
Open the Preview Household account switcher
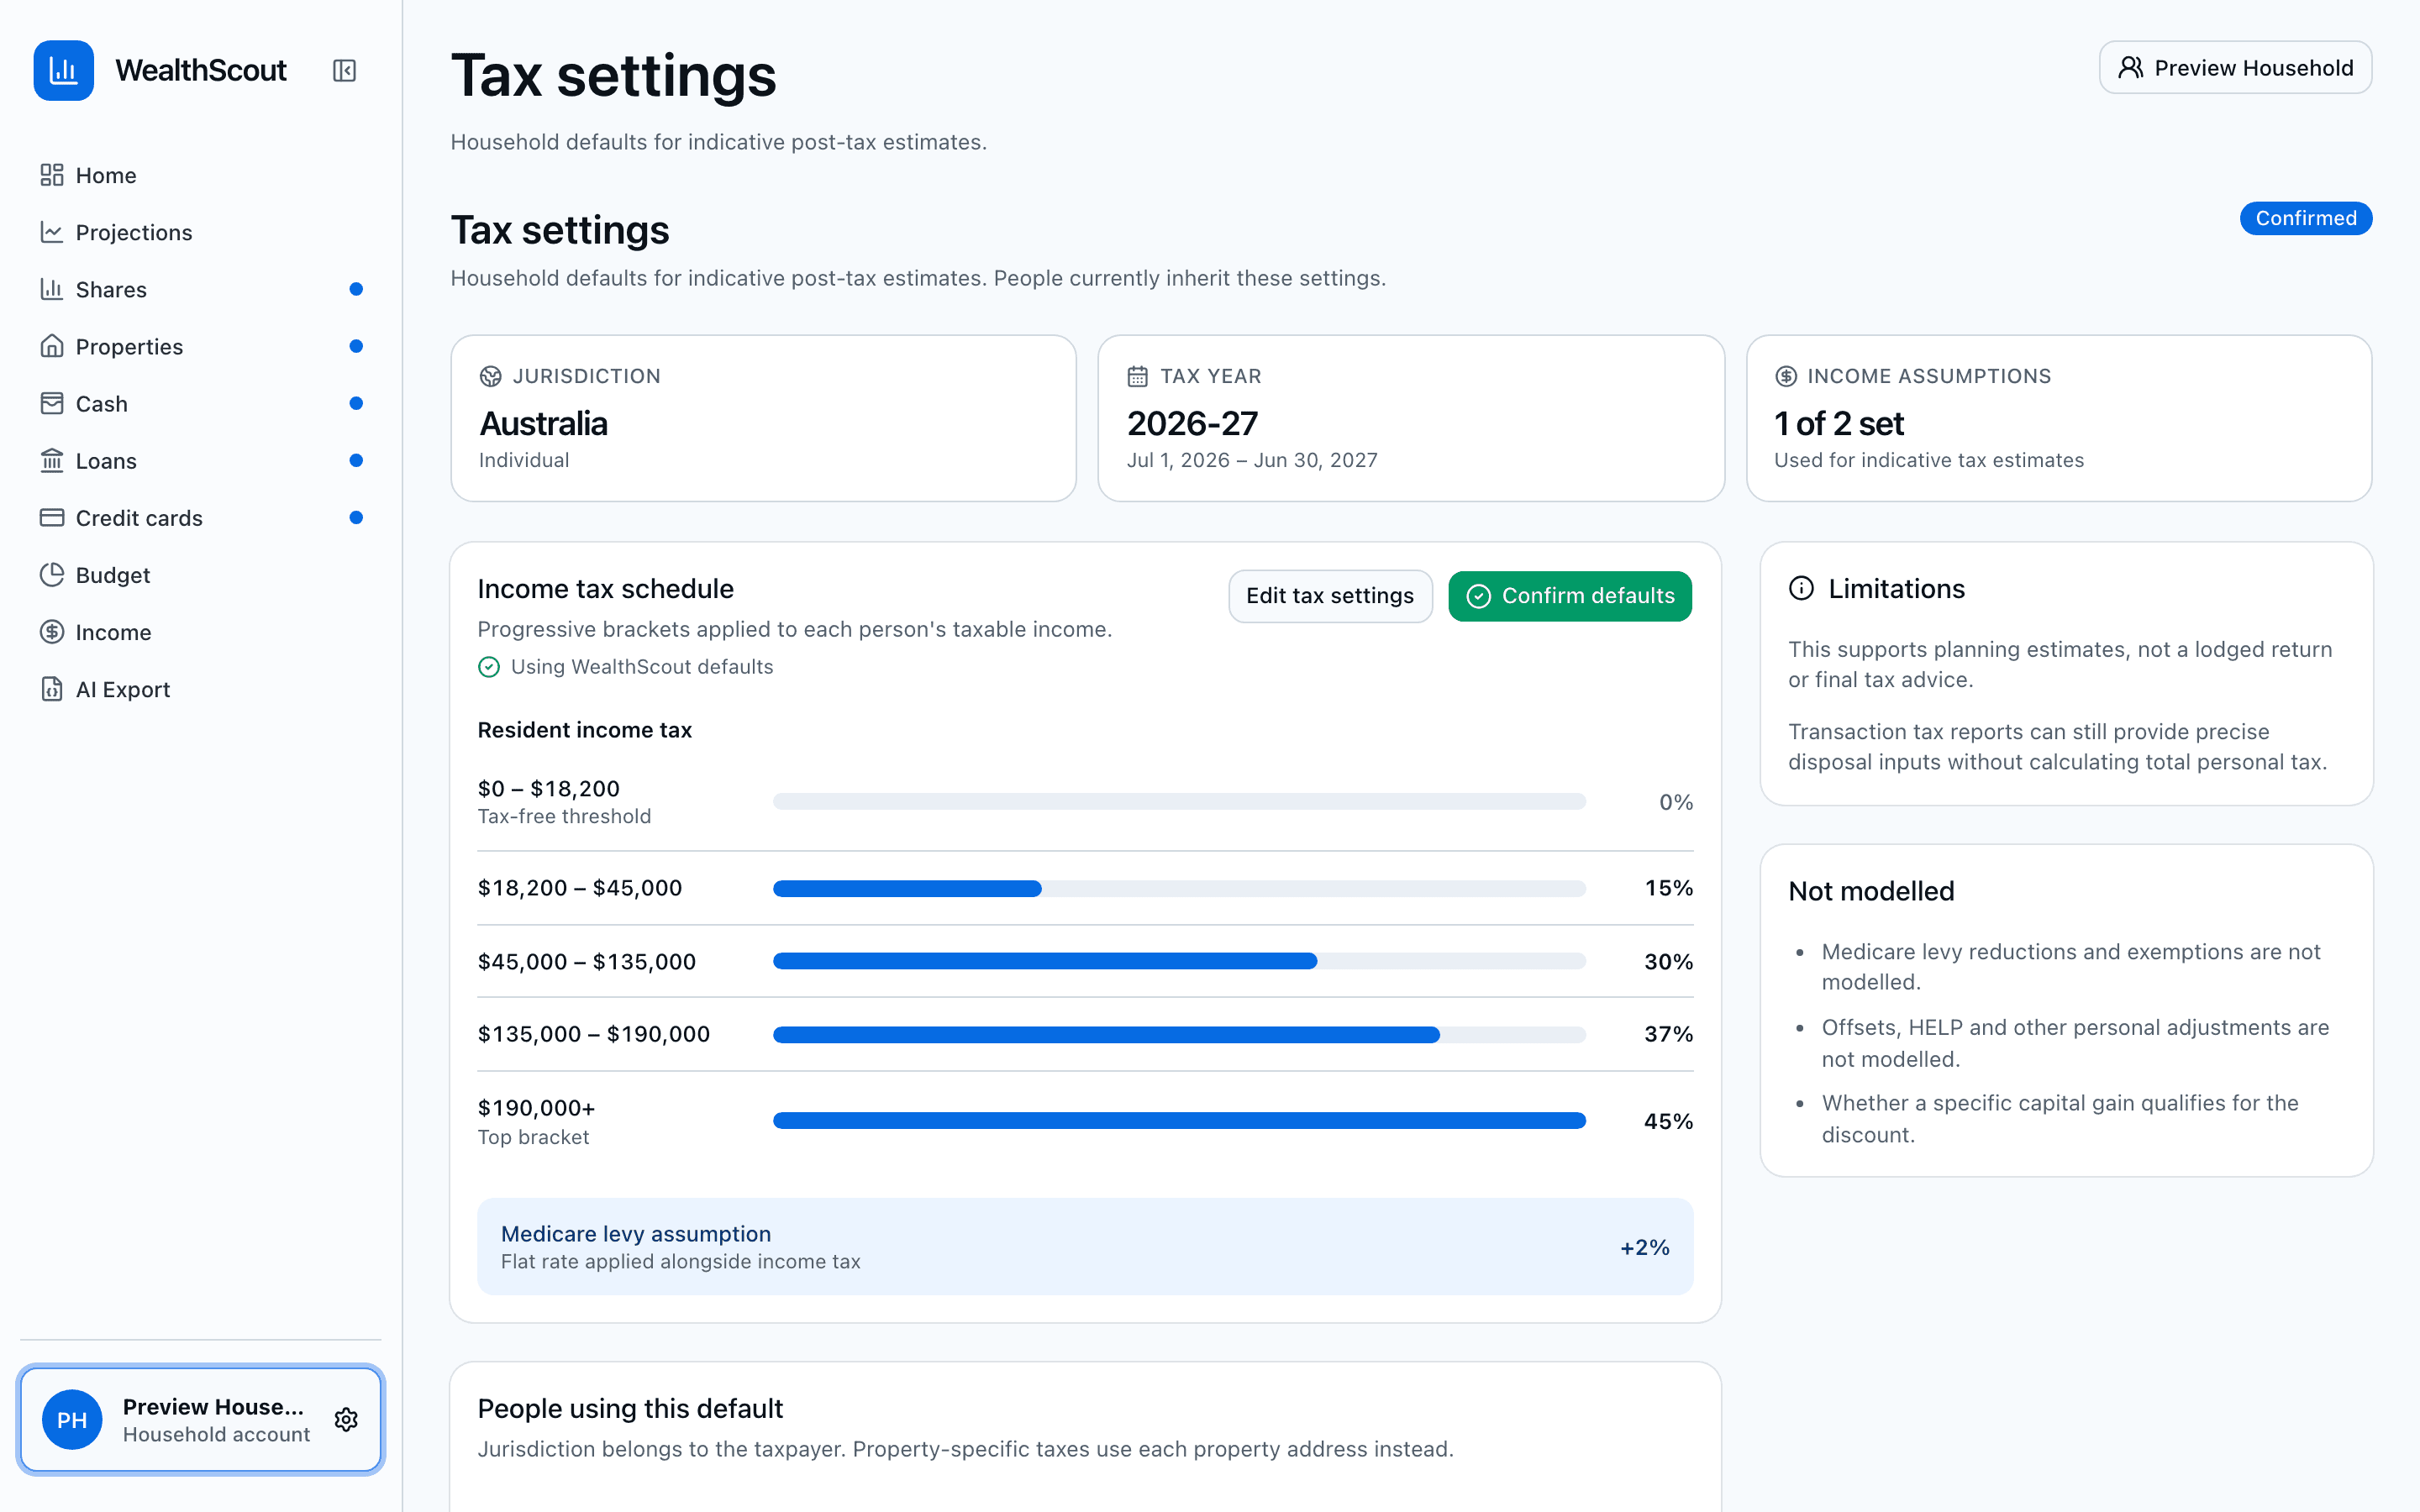(x=200, y=1419)
